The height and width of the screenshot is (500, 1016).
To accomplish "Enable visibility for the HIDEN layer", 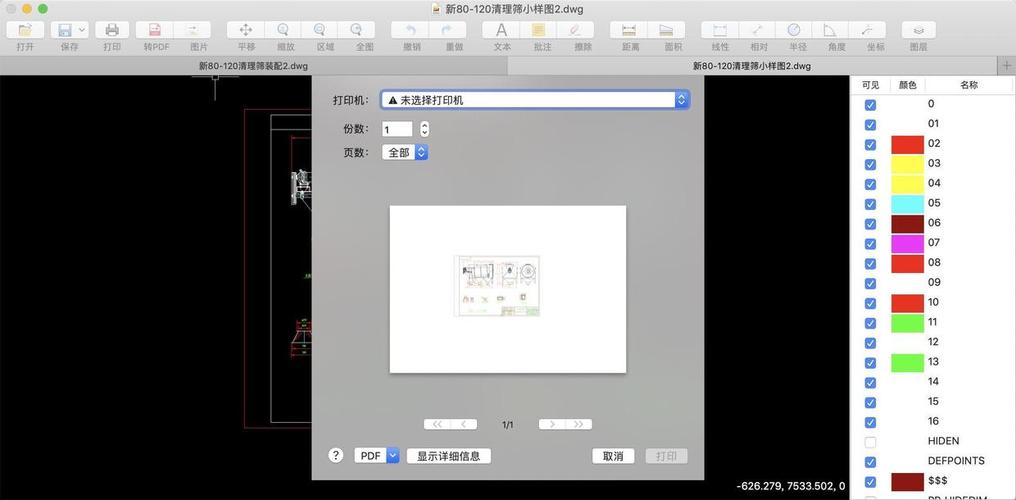I will 870,442.
